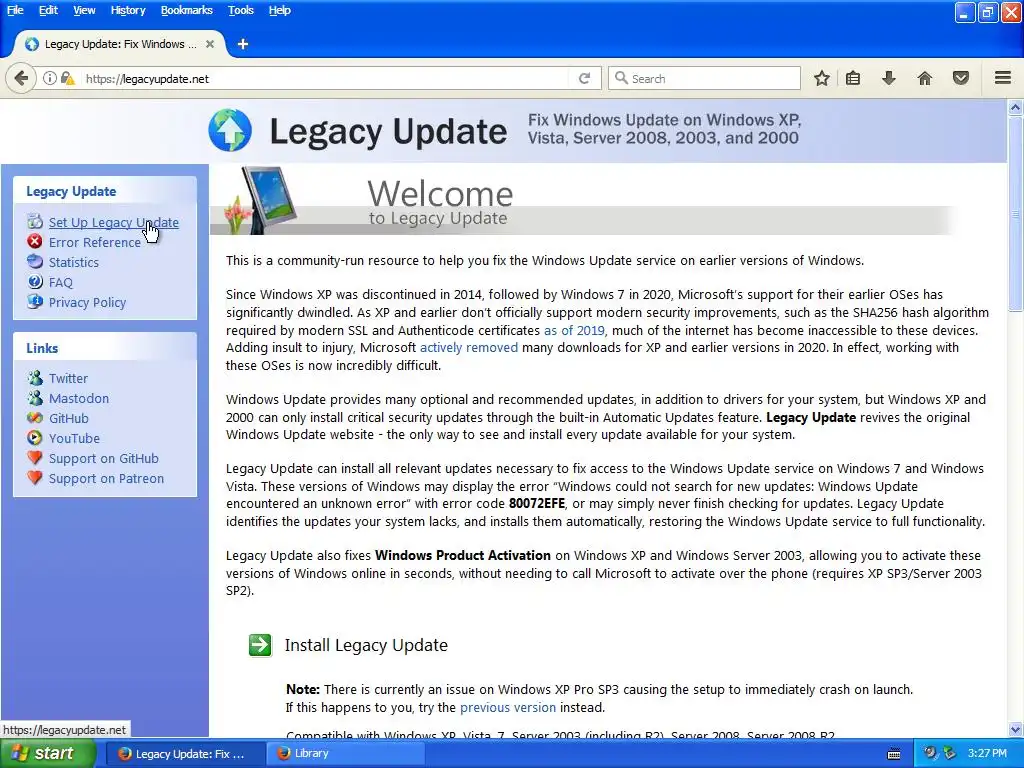1024x768 pixels.
Task: Click the vertical scrollbar thumb
Action: pyautogui.click(x=1015, y=214)
